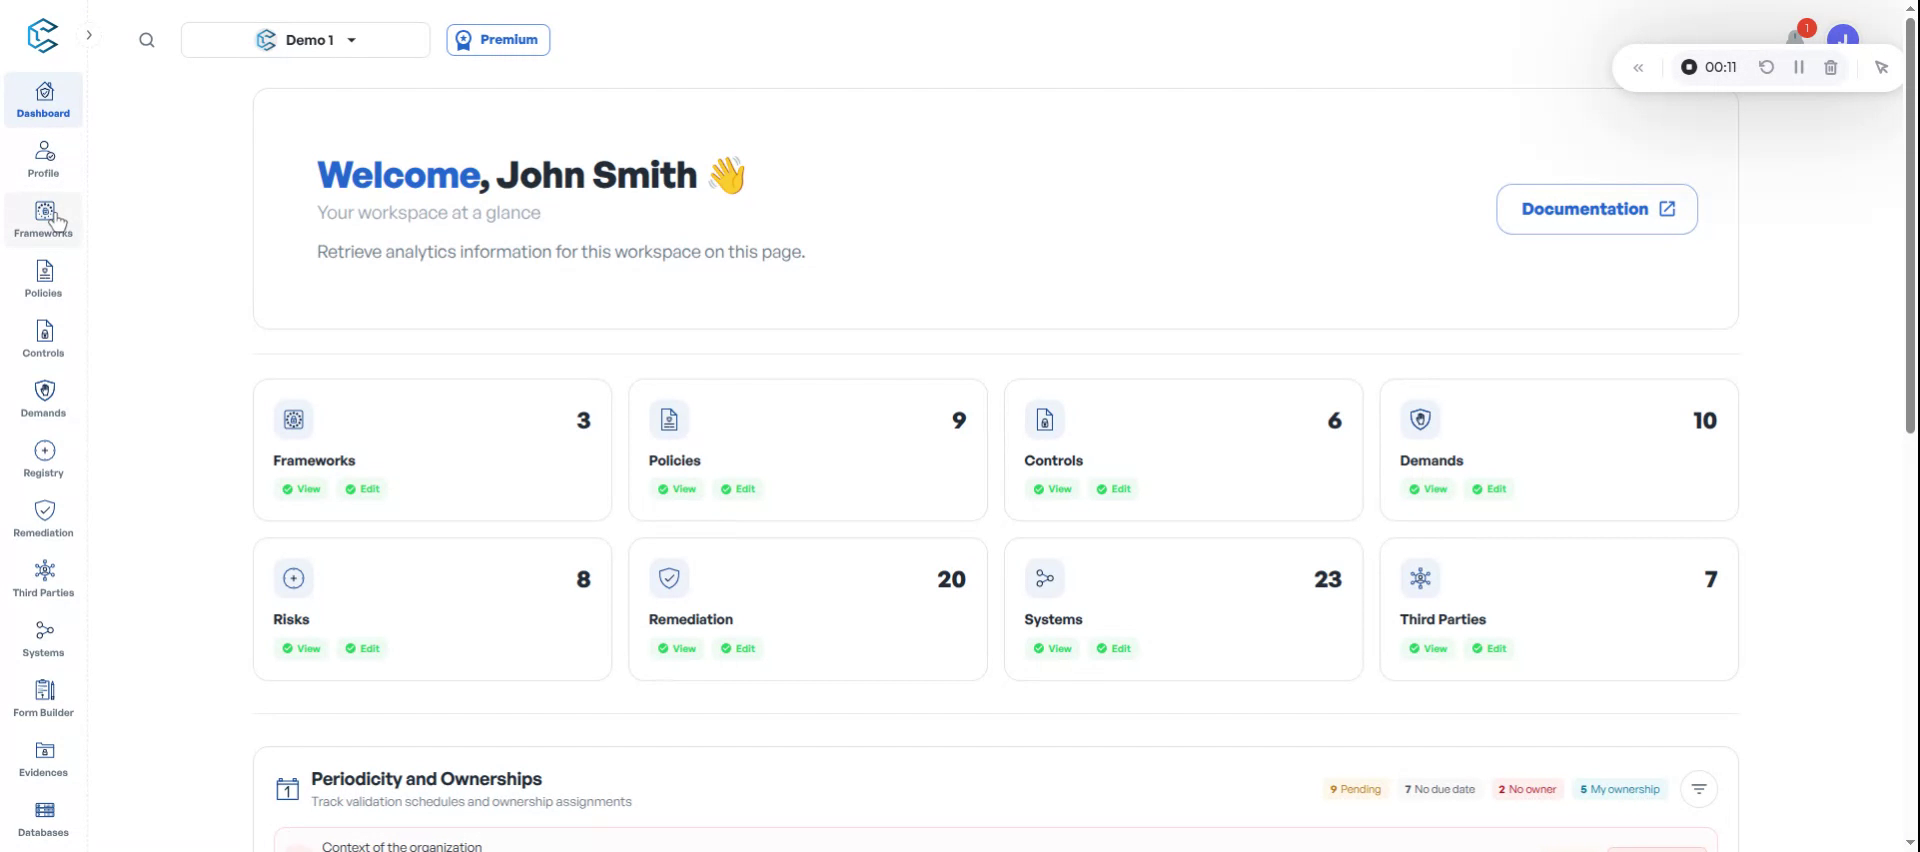Pause the recording

1799,67
